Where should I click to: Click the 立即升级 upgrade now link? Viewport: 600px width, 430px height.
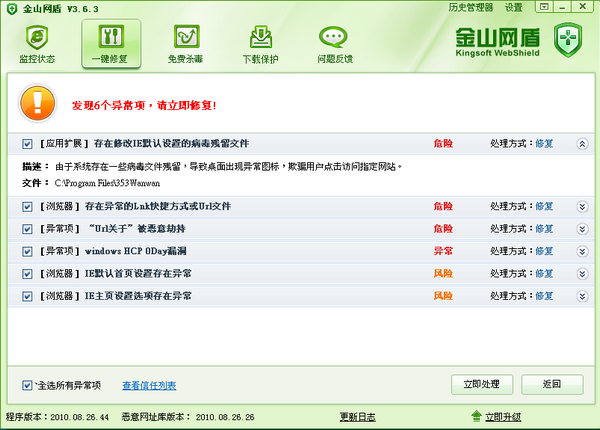click(503, 417)
